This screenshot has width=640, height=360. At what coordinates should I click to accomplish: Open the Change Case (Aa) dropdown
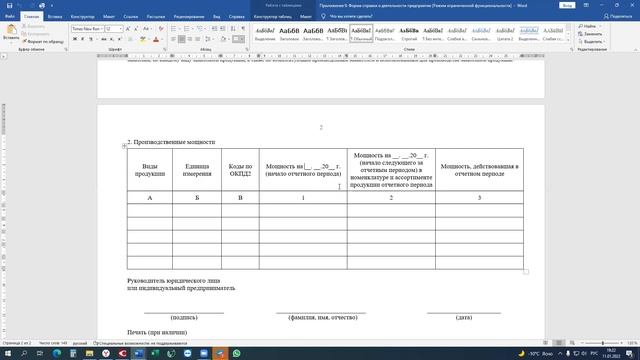tap(146, 29)
